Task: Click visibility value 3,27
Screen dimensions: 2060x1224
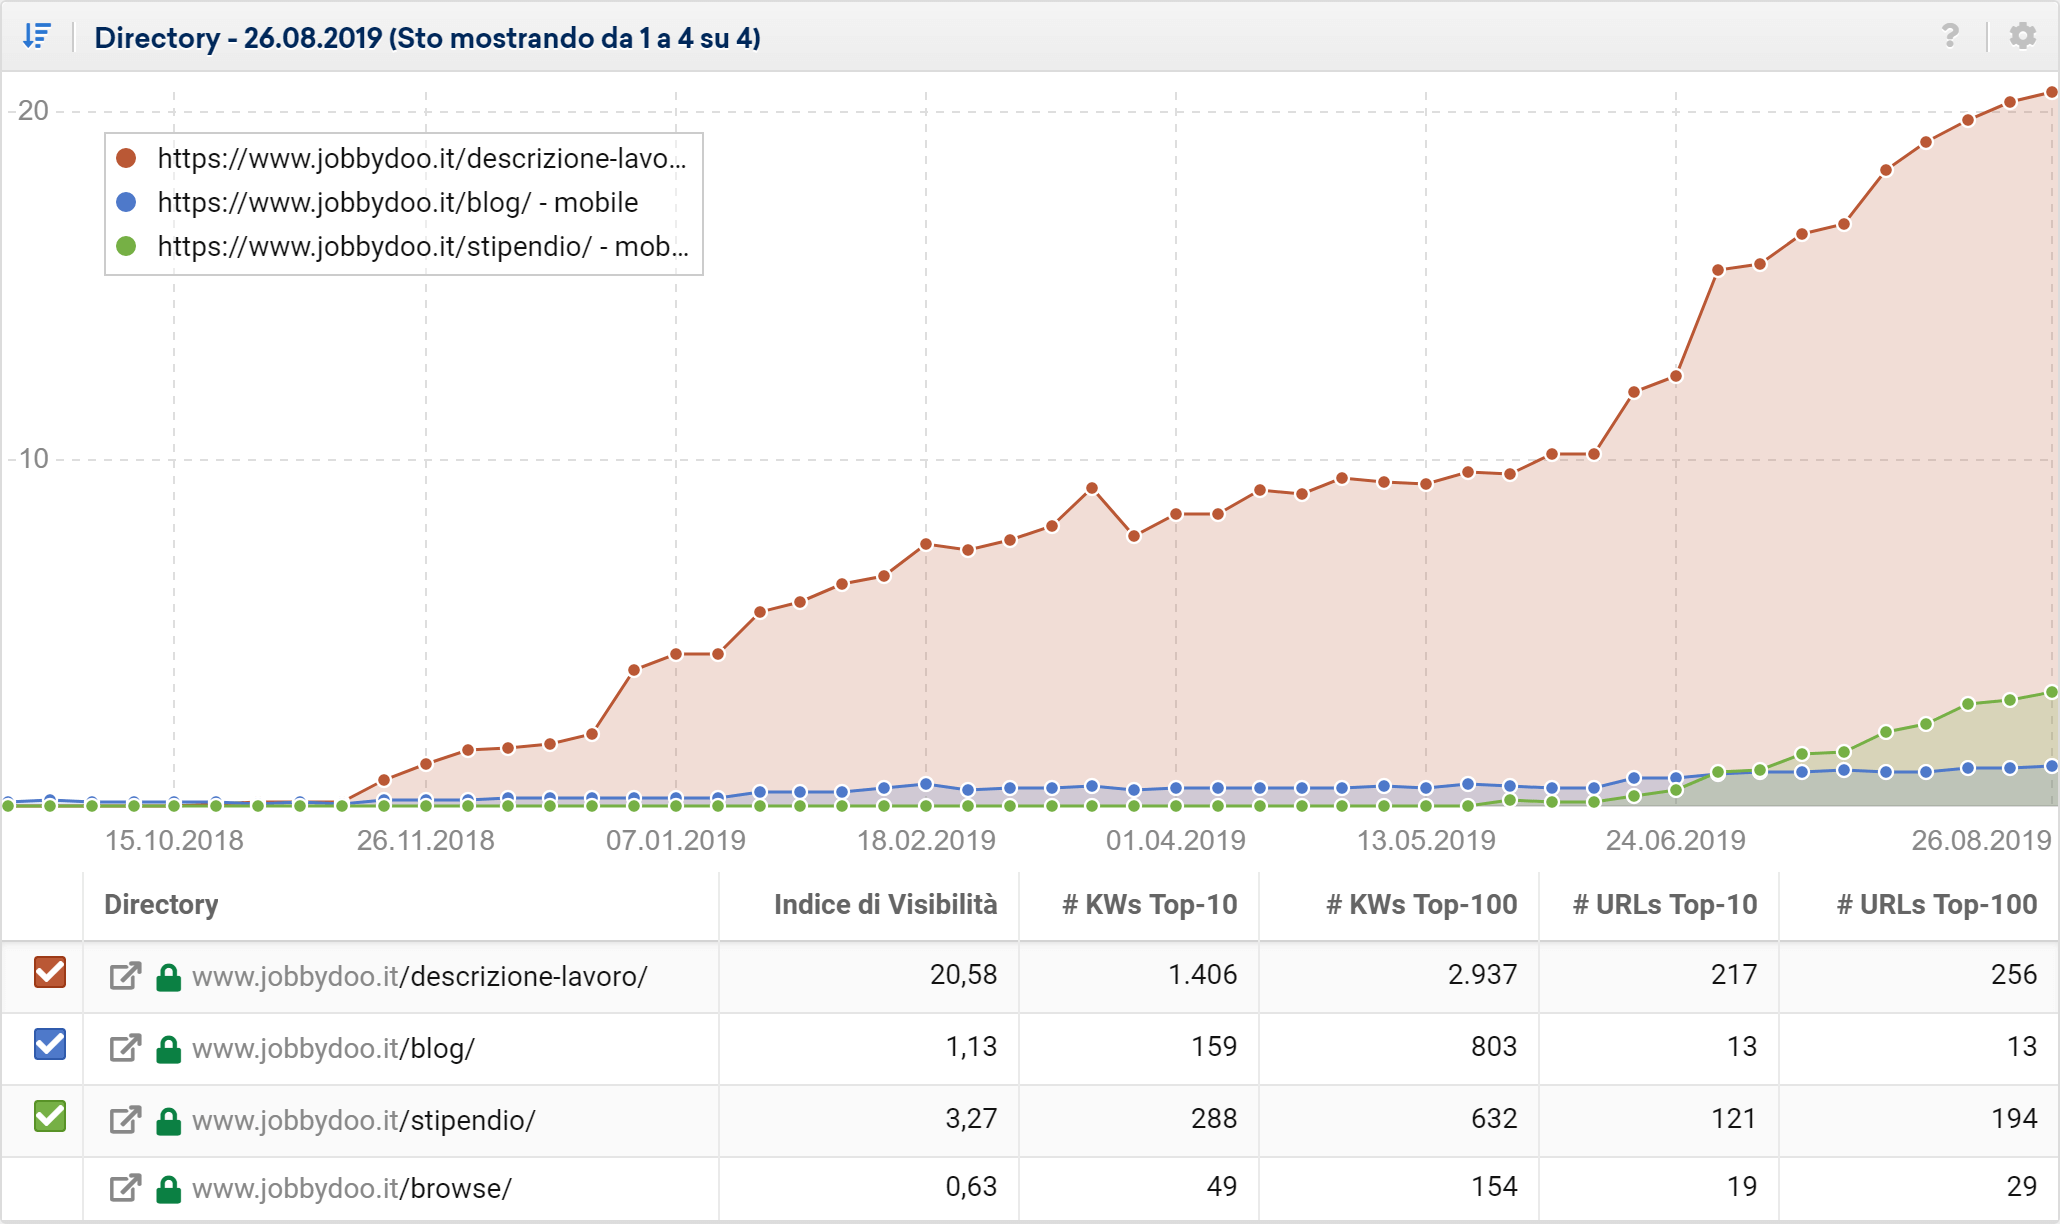Action: click(971, 1118)
